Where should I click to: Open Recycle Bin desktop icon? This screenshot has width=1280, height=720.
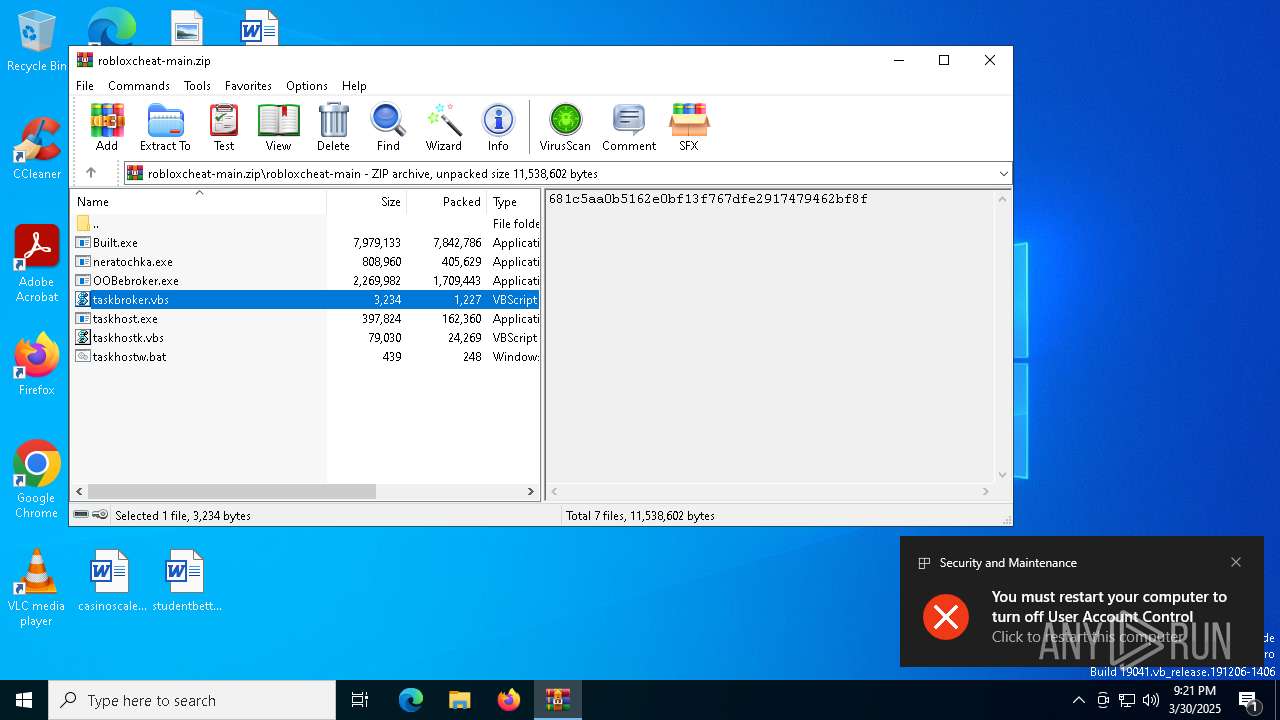37,41
